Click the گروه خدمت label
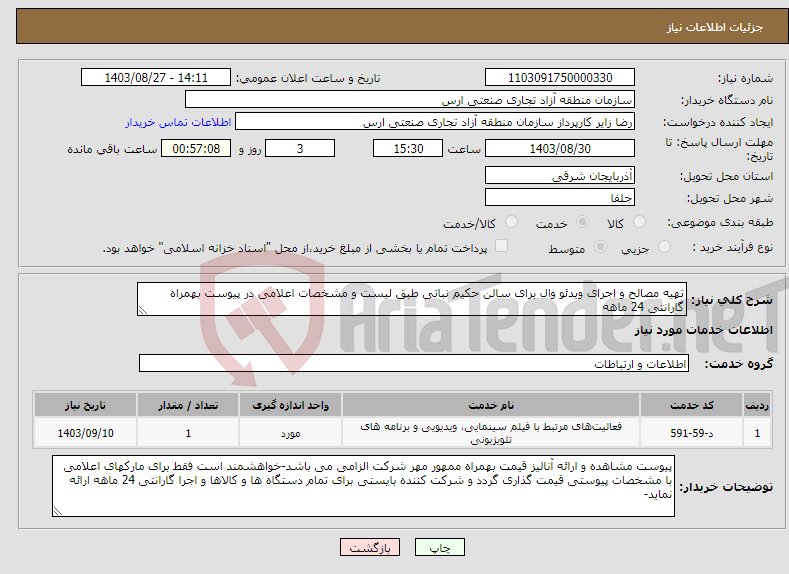 coord(739,364)
